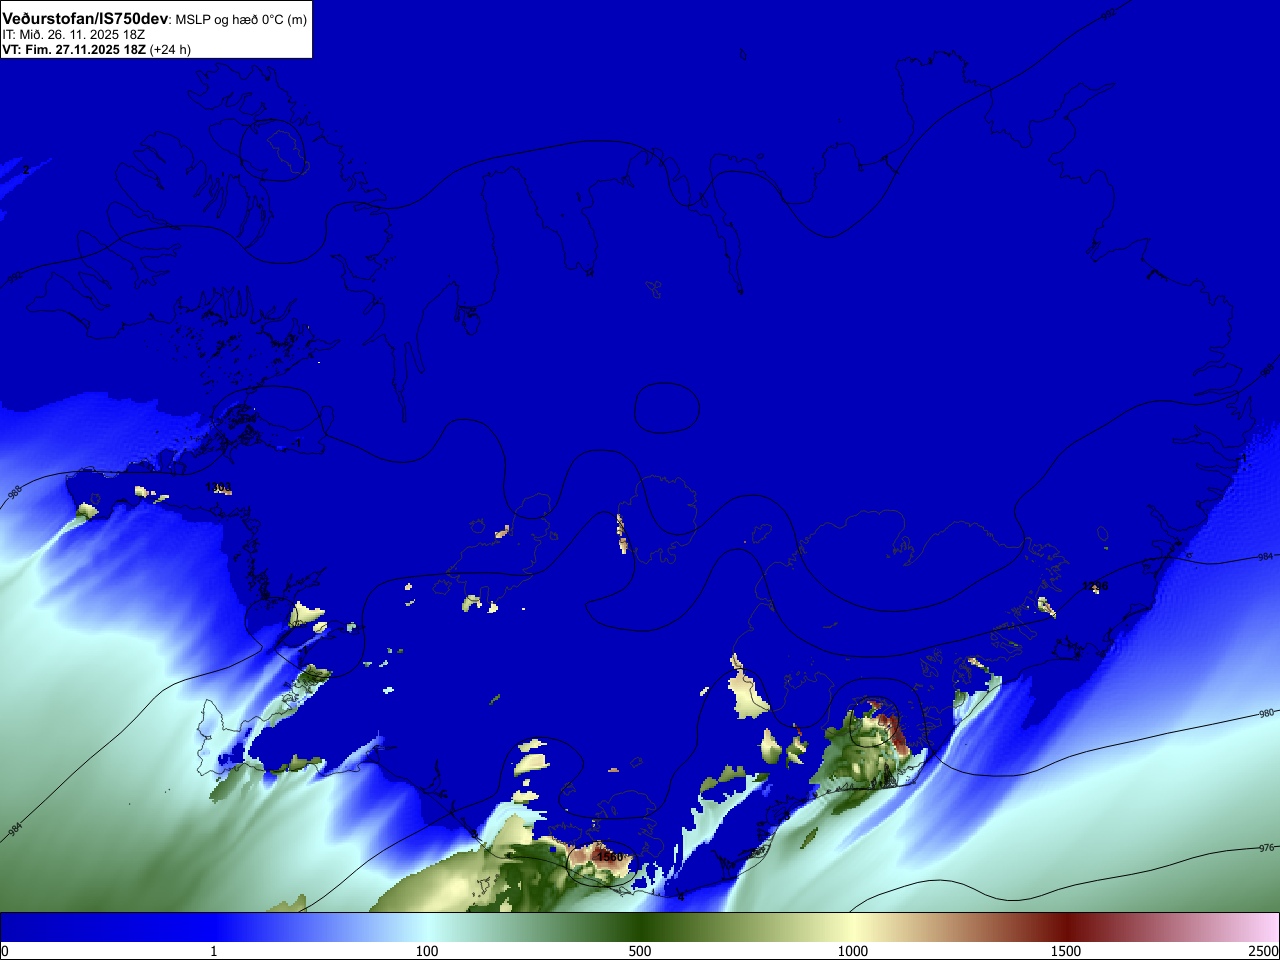Click the 'MSLP og hæð 0°C (m)' label
The width and height of the screenshot is (1280, 960).
241,20
